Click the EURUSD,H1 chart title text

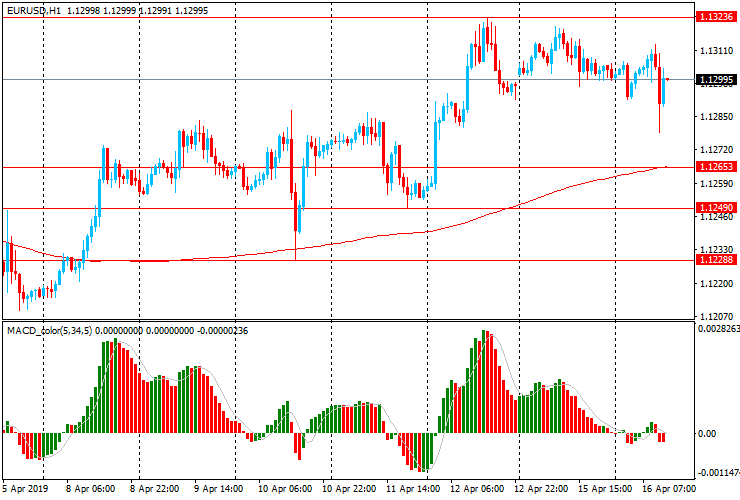(37, 9)
